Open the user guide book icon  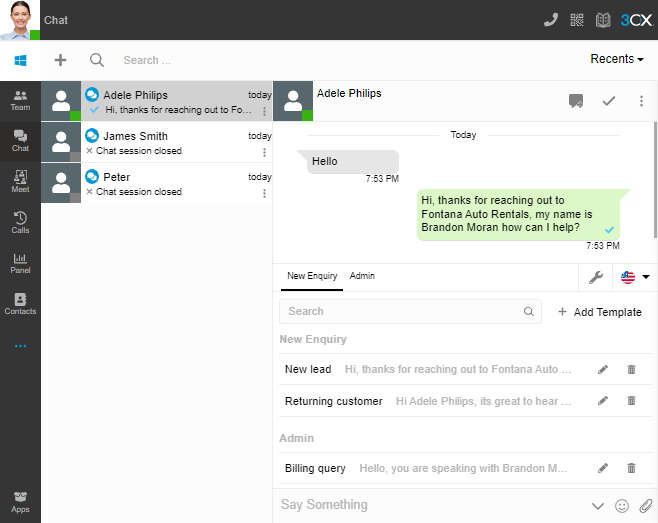603,20
